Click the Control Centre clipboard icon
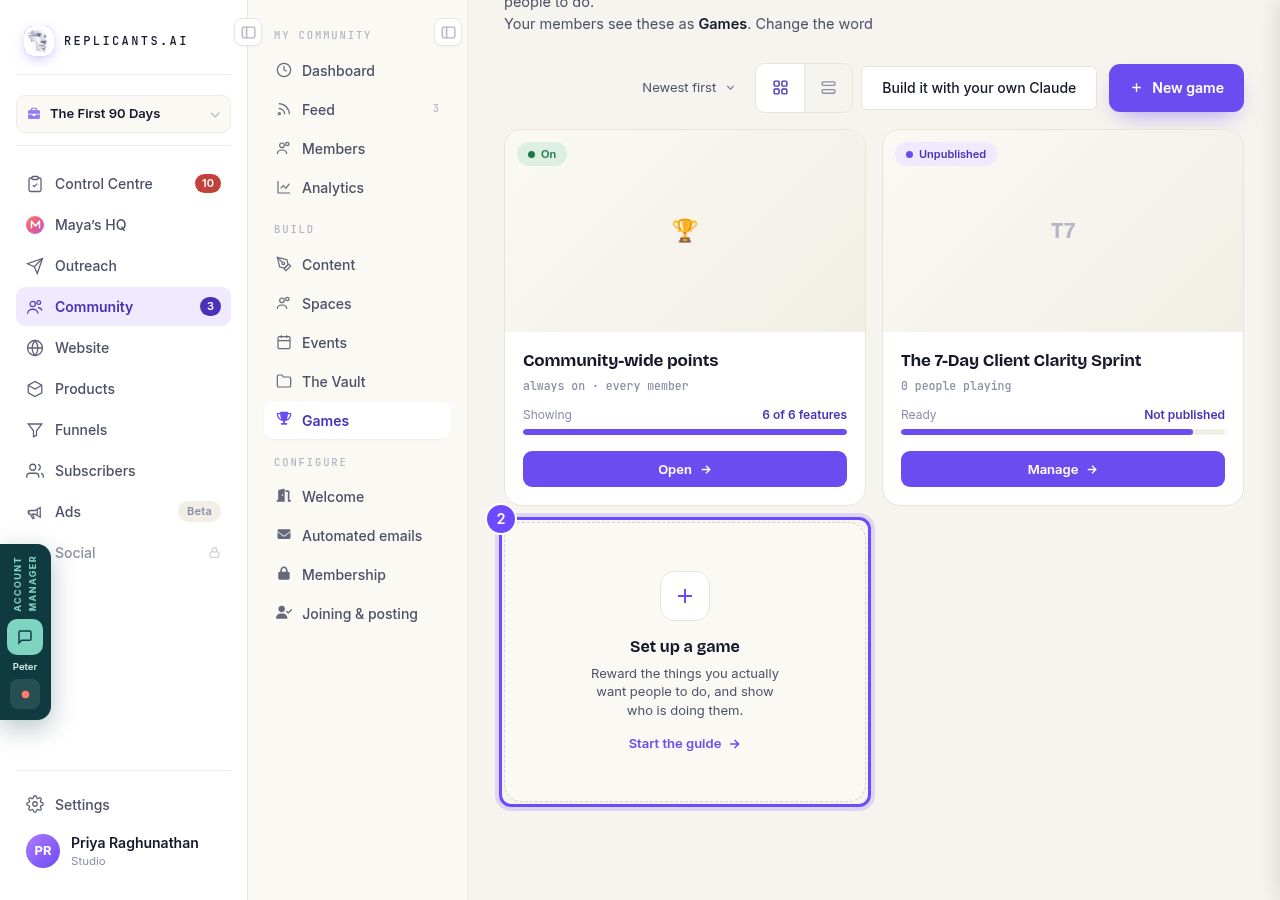 point(35,184)
